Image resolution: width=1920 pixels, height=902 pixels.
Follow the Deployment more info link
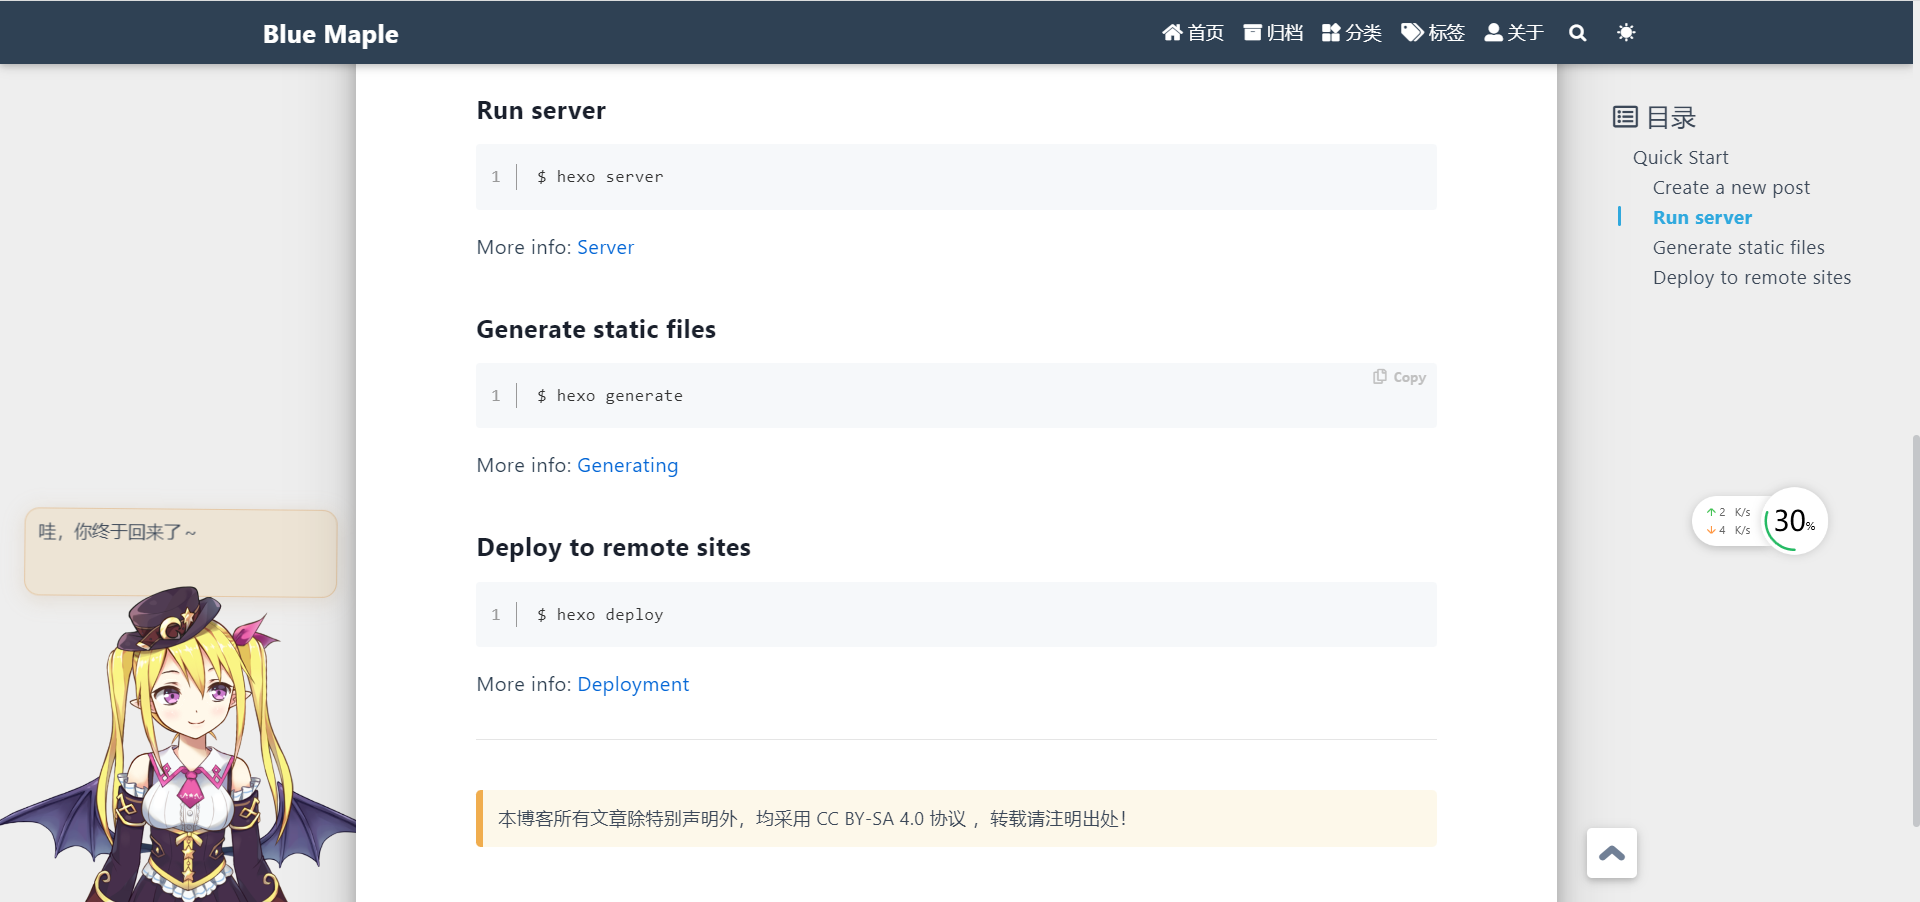point(633,685)
